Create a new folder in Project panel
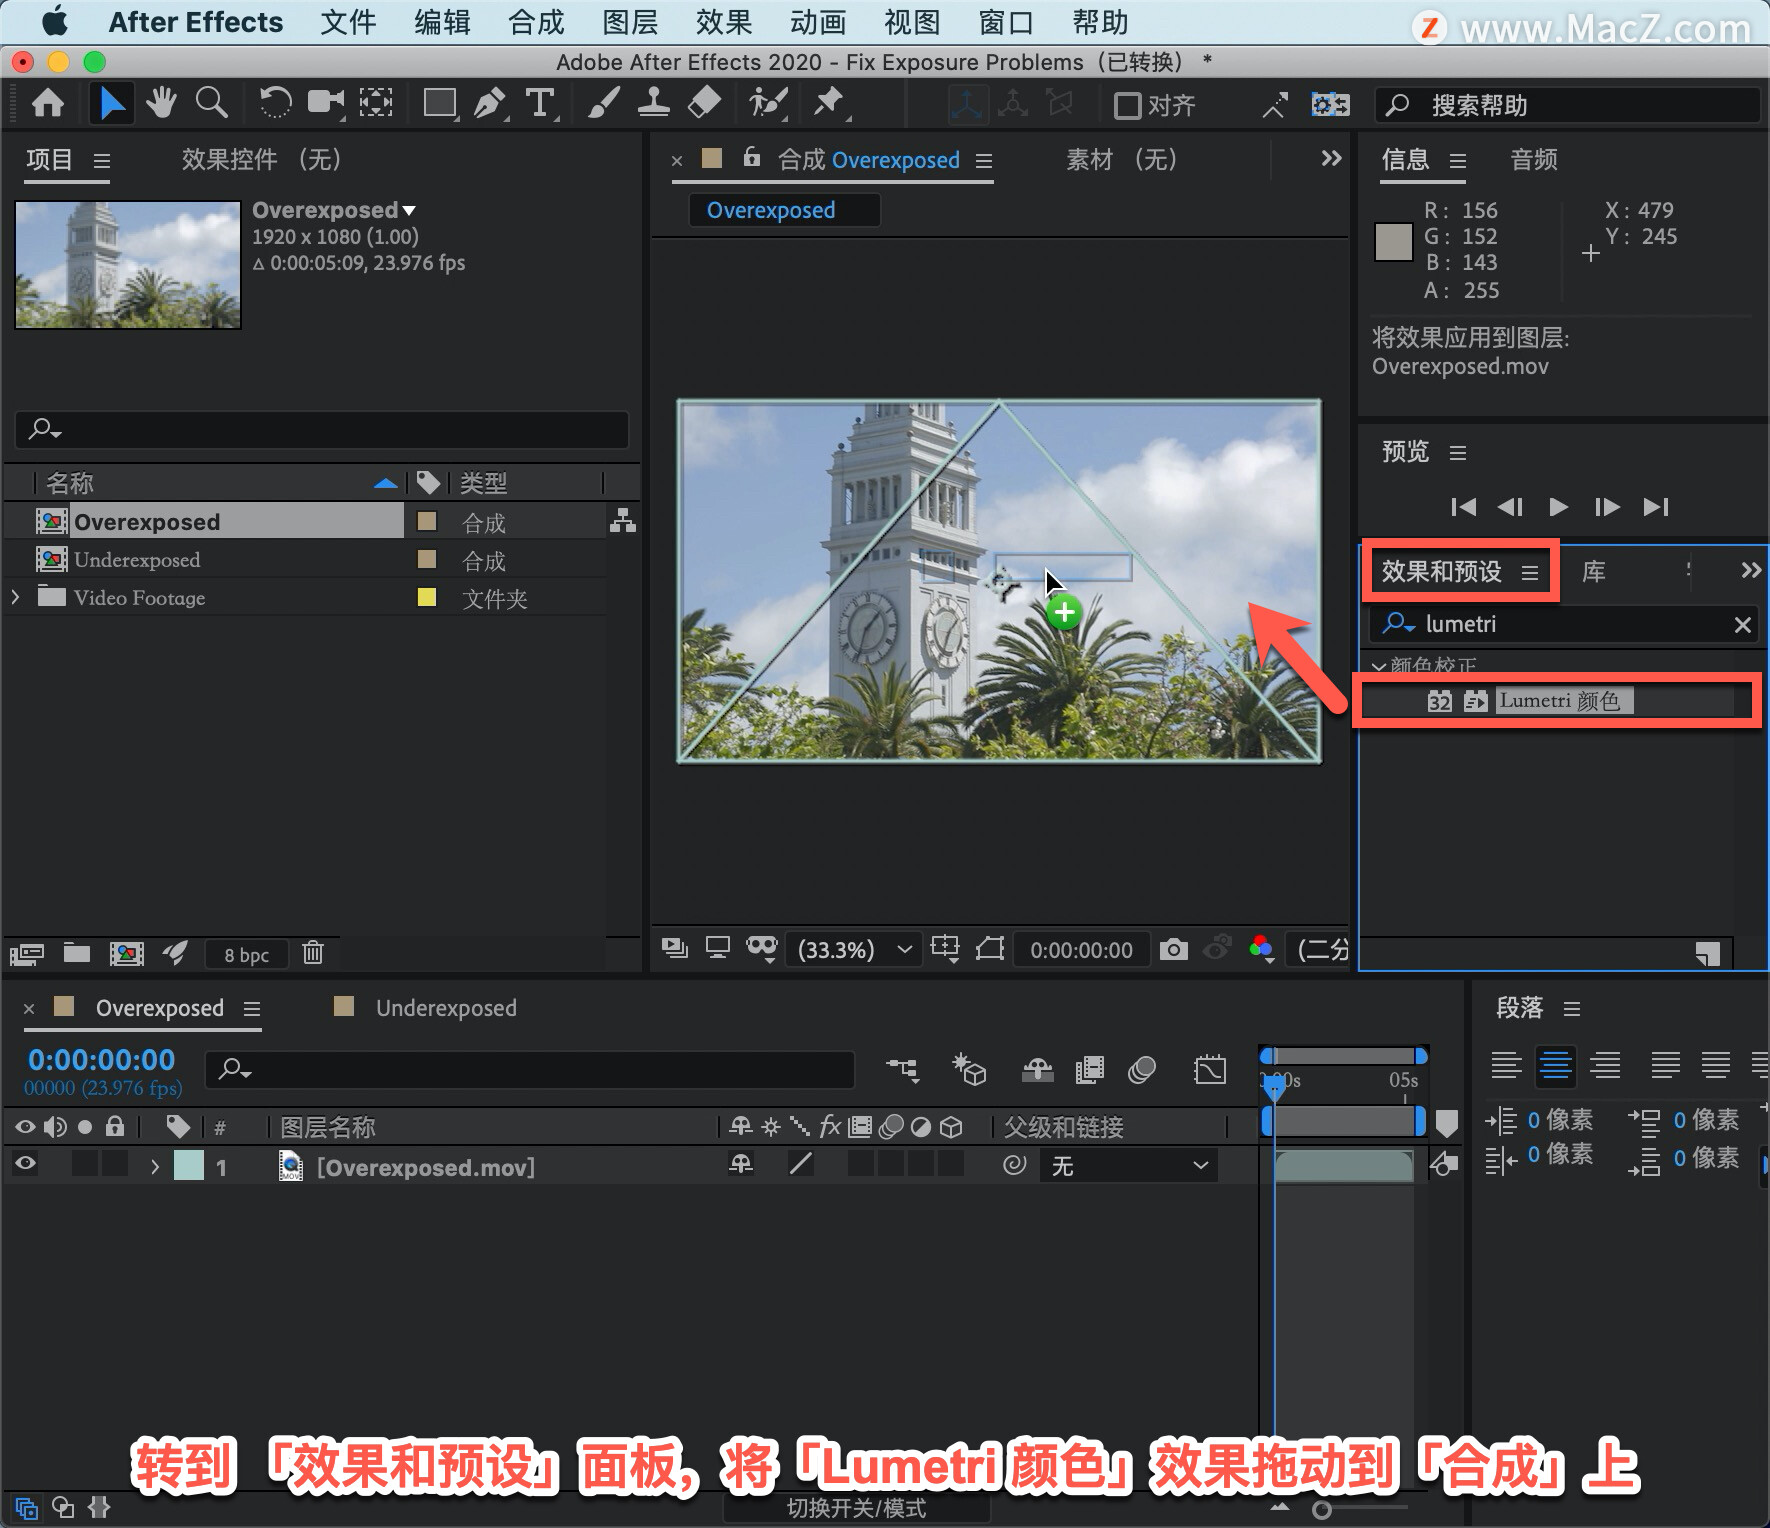The width and height of the screenshot is (1770, 1528). [77, 953]
